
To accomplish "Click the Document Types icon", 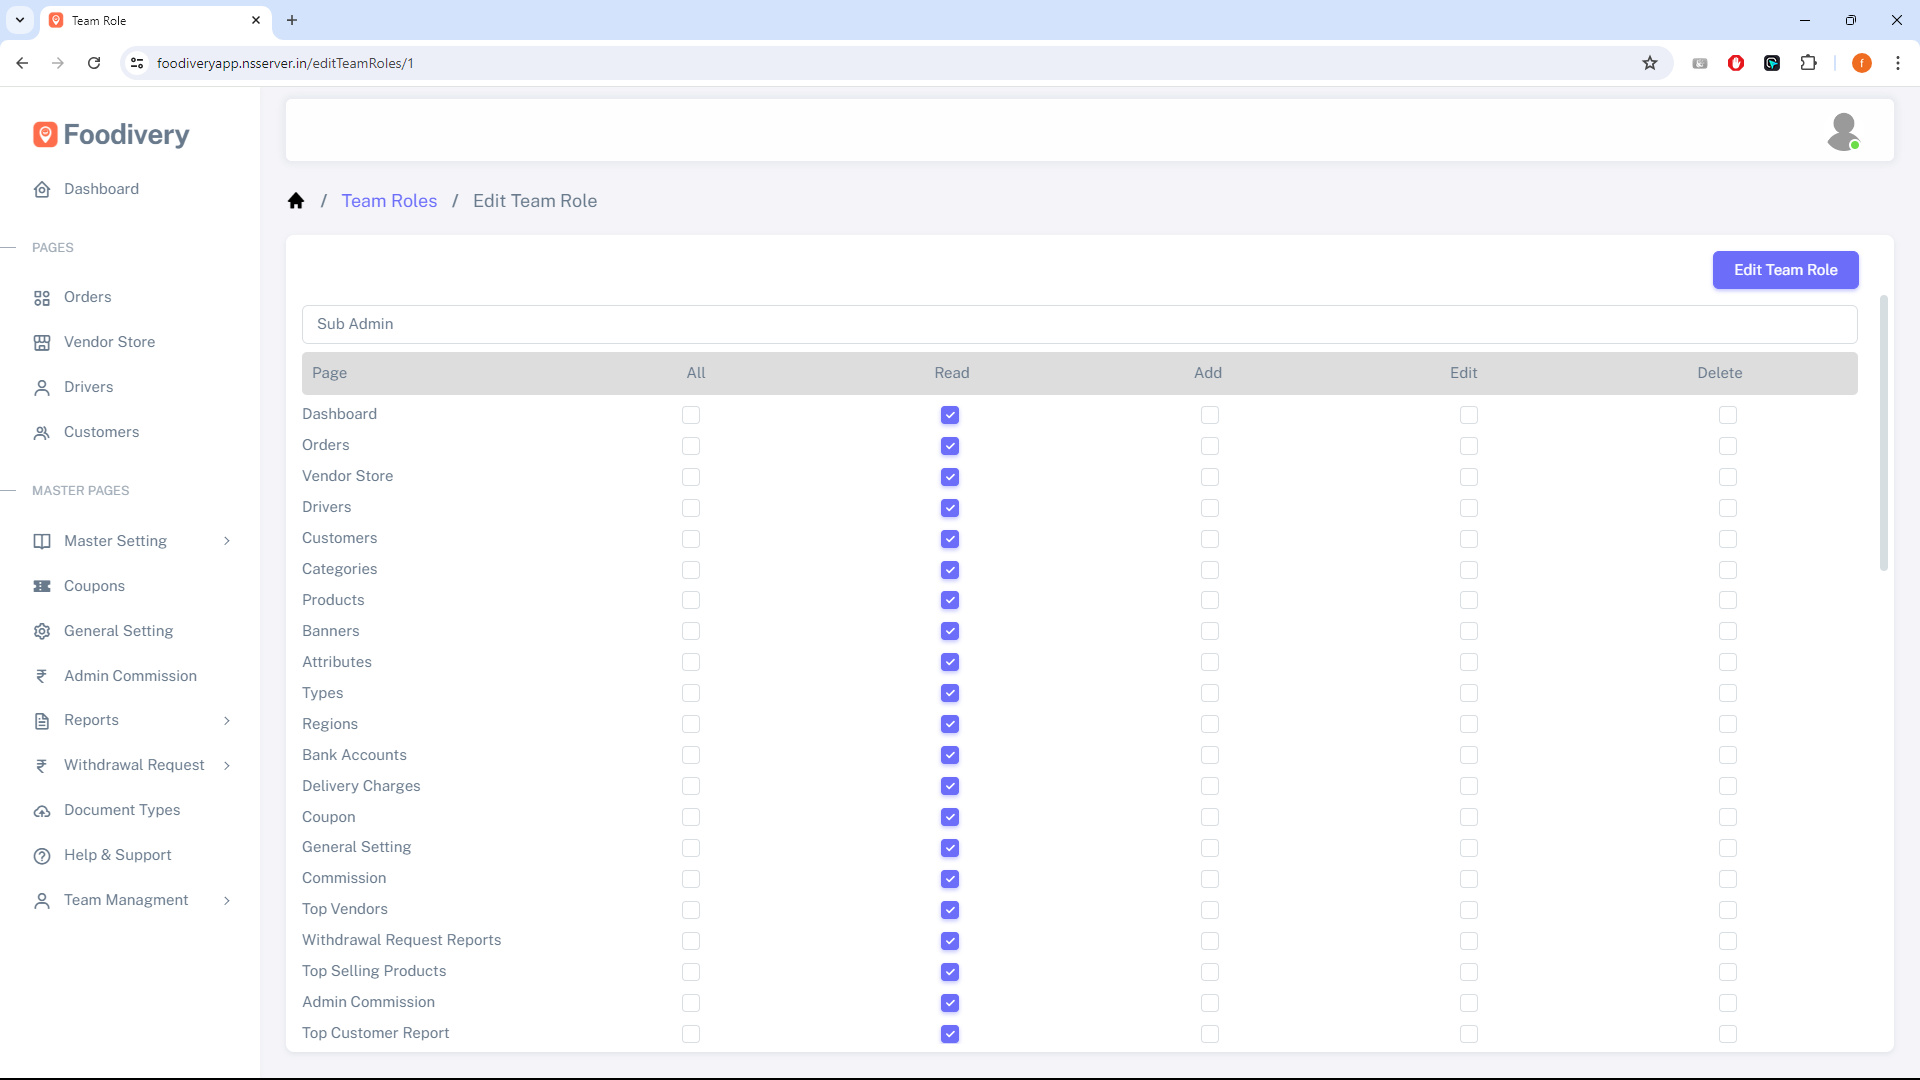I will click(x=41, y=810).
